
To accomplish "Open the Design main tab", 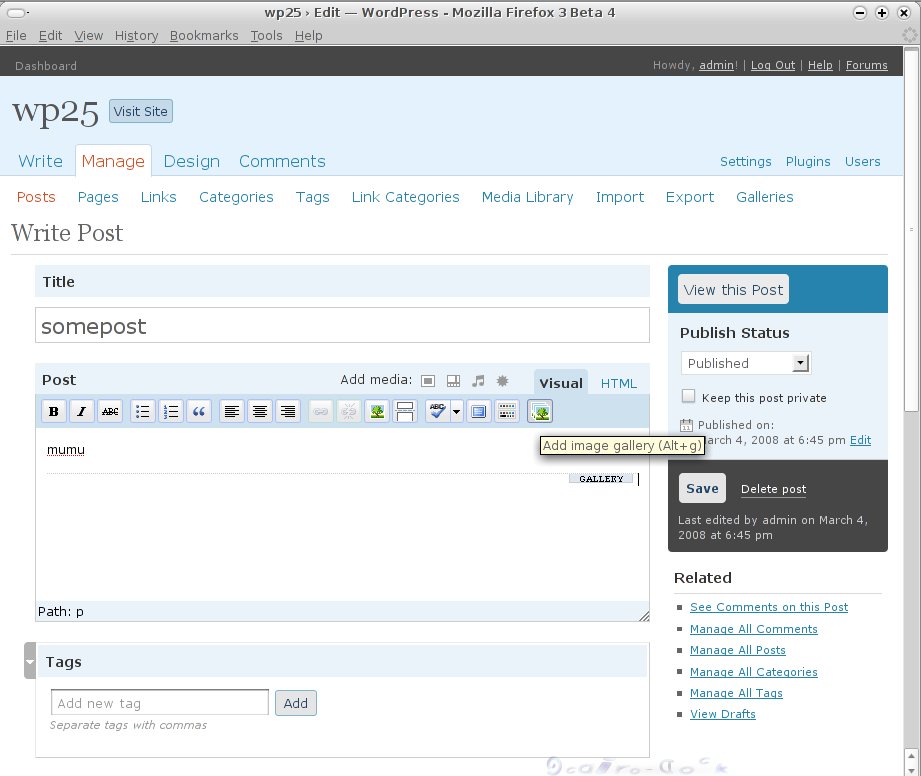I will click(191, 161).
